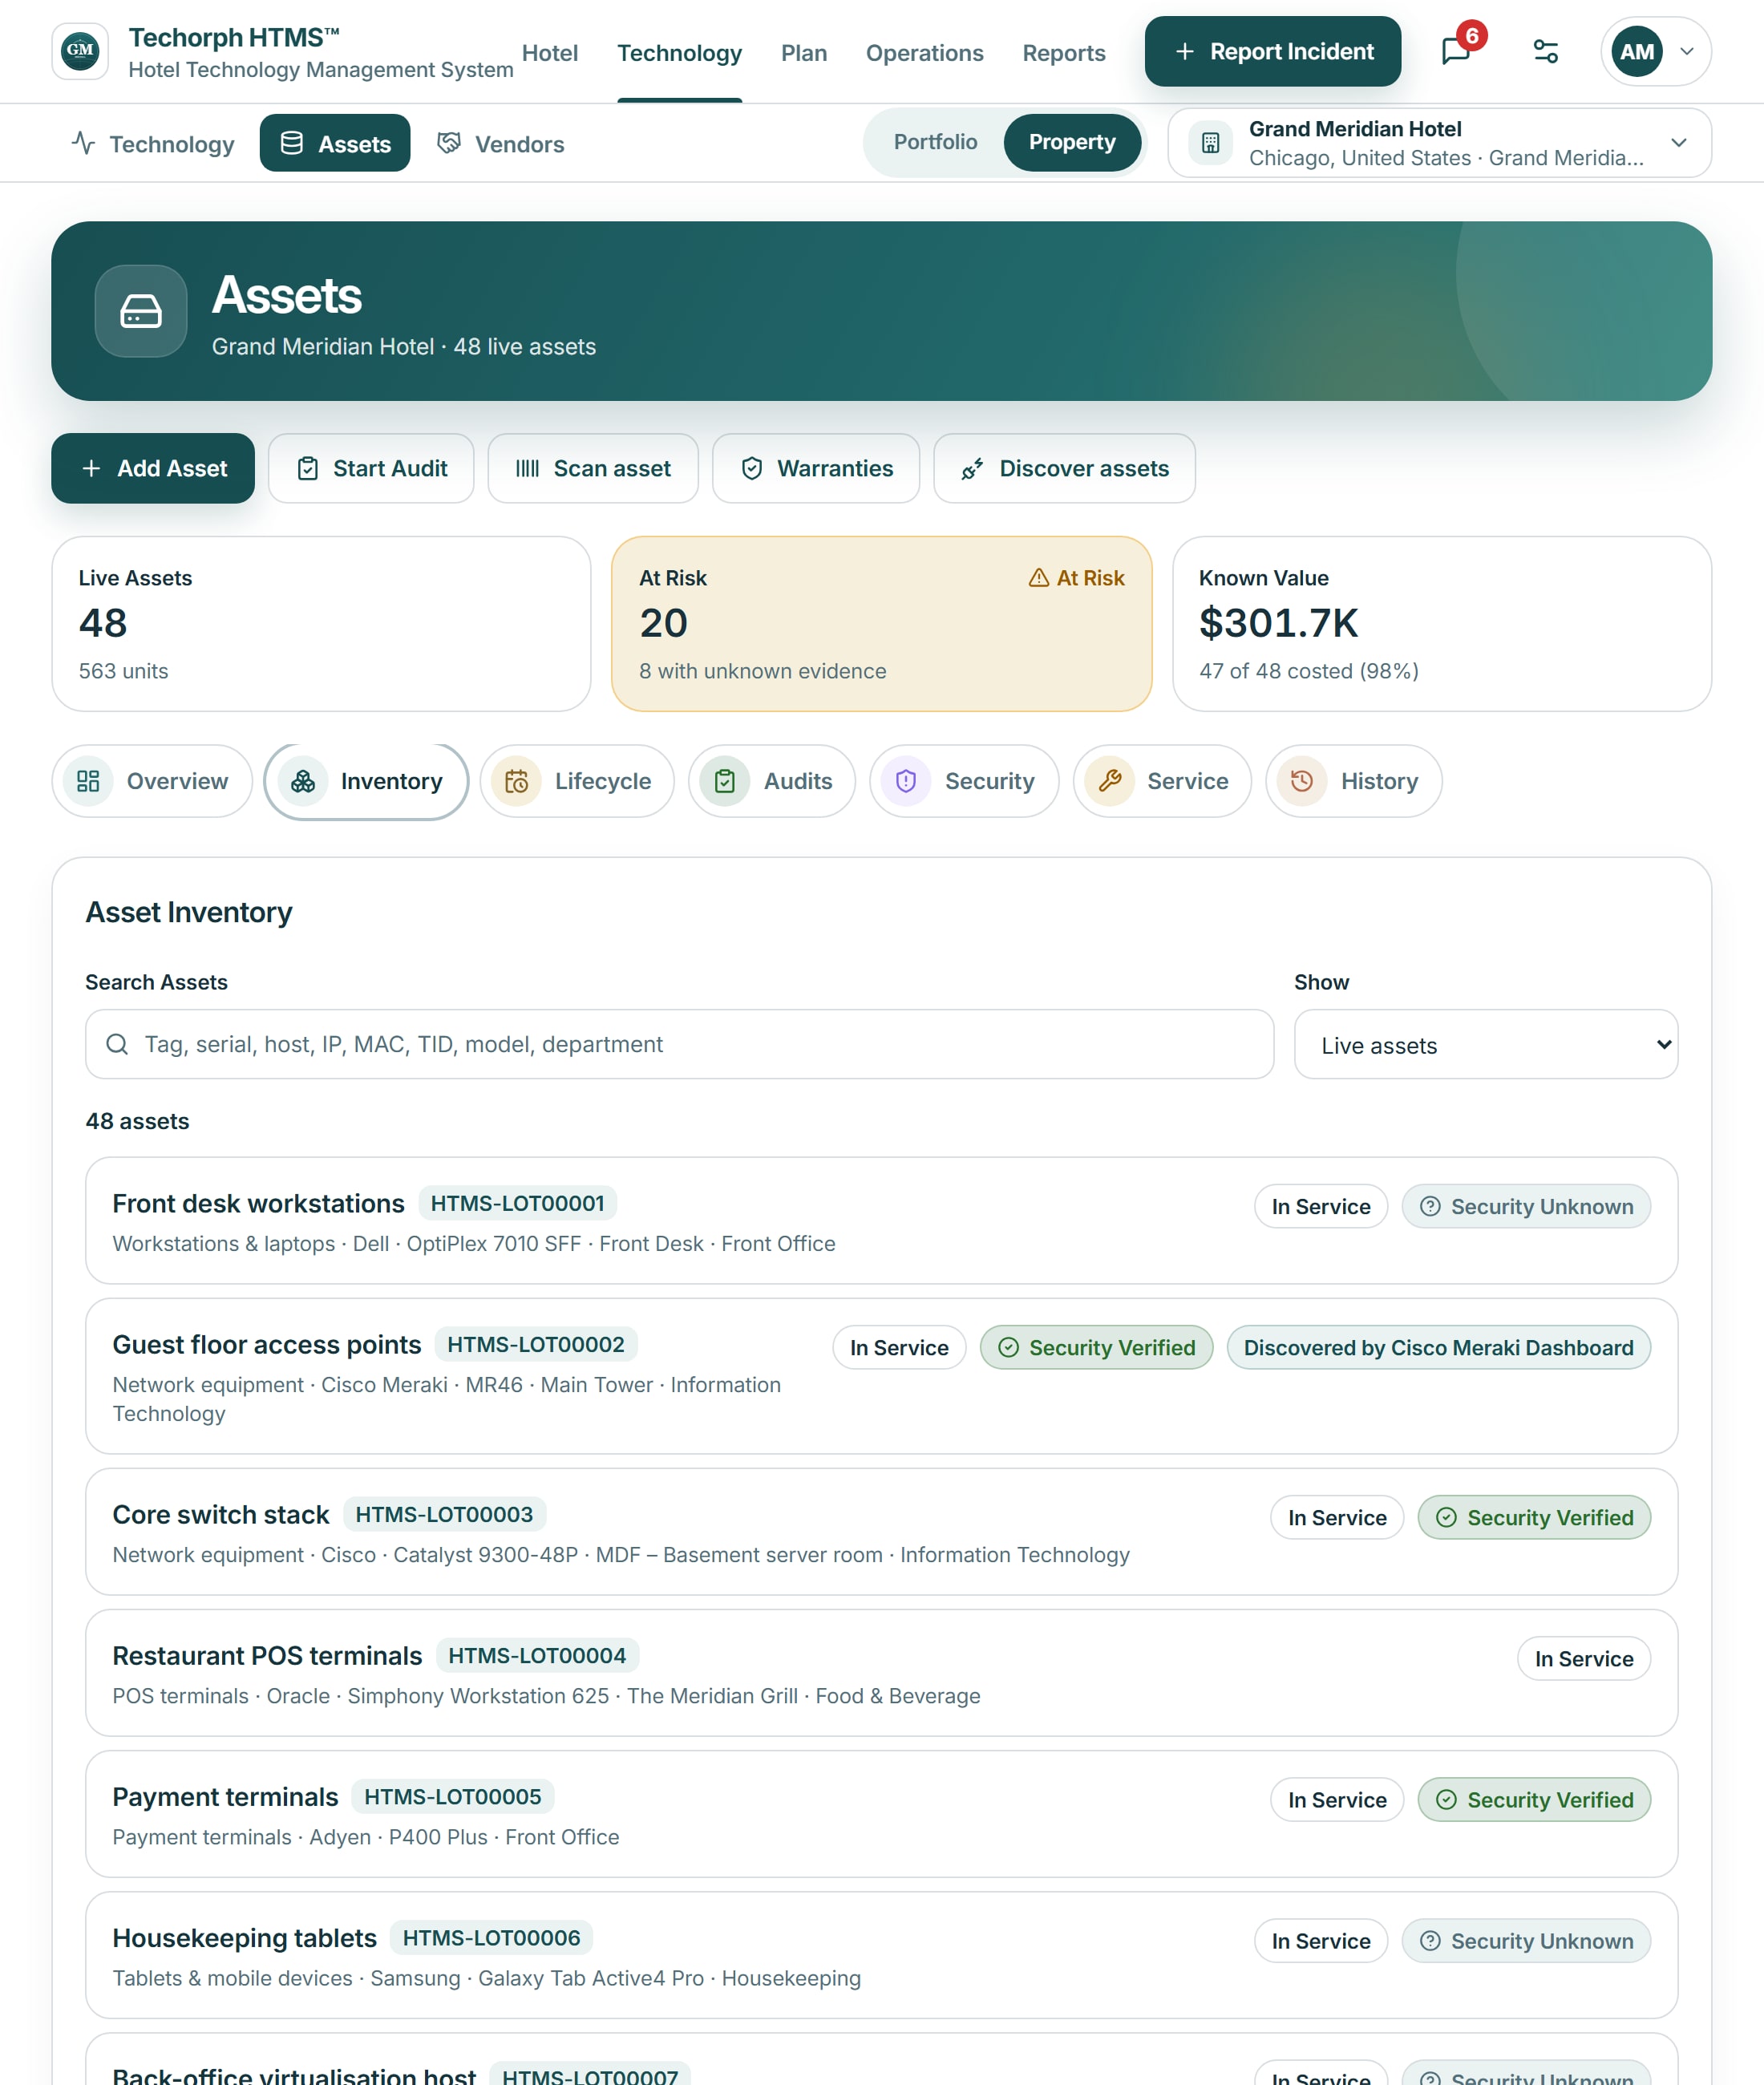Click the AM user avatar
Viewport: 1764px width, 2085px height.
pyautogui.click(x=1636, y=51)
